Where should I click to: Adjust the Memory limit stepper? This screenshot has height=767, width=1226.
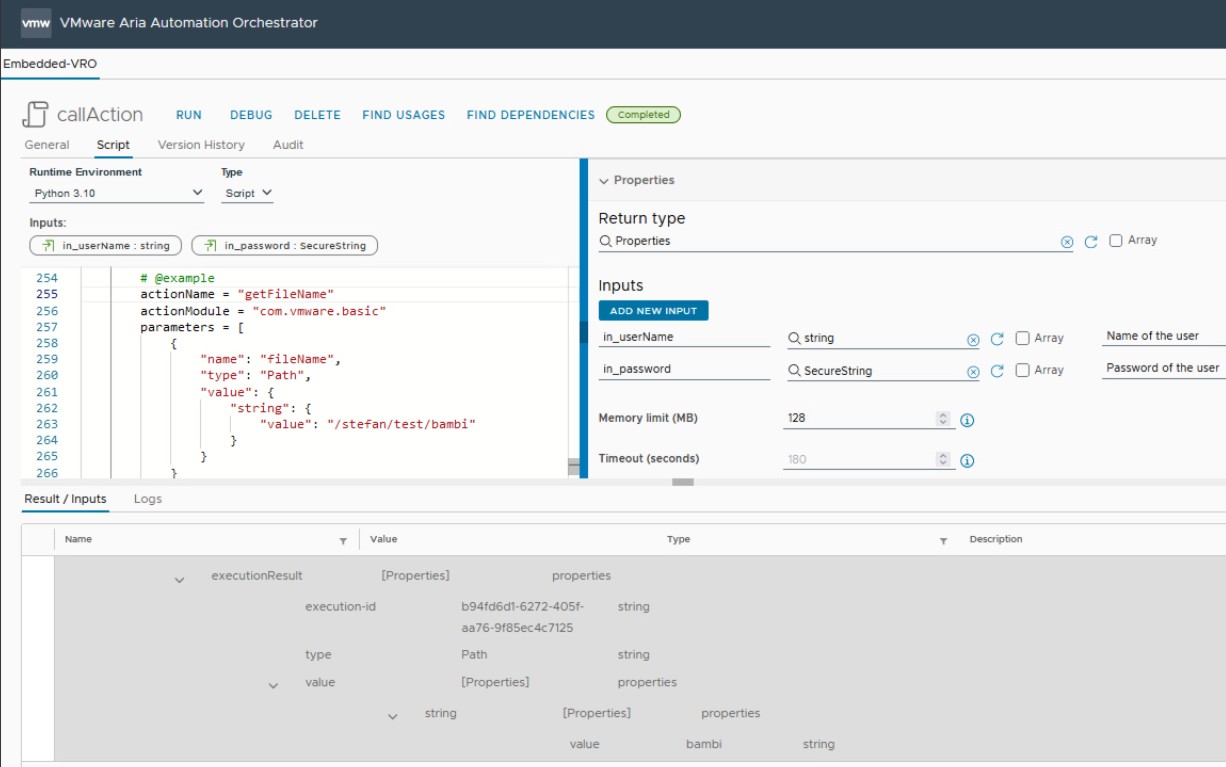point(942,419)
